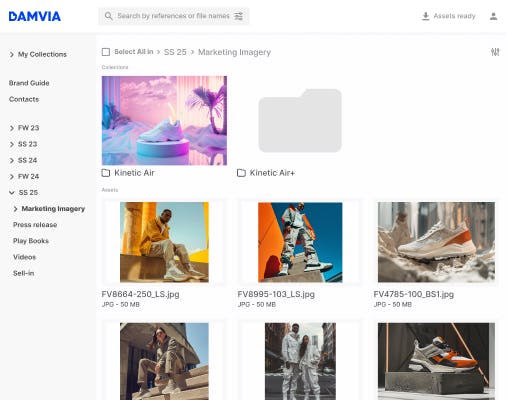Open Sell-in section

(23, 273)
